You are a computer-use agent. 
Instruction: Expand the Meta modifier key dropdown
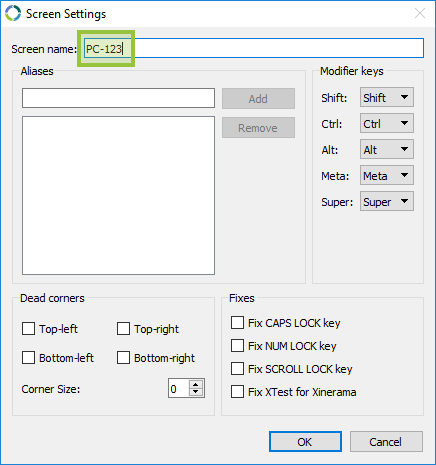point(387,175)
